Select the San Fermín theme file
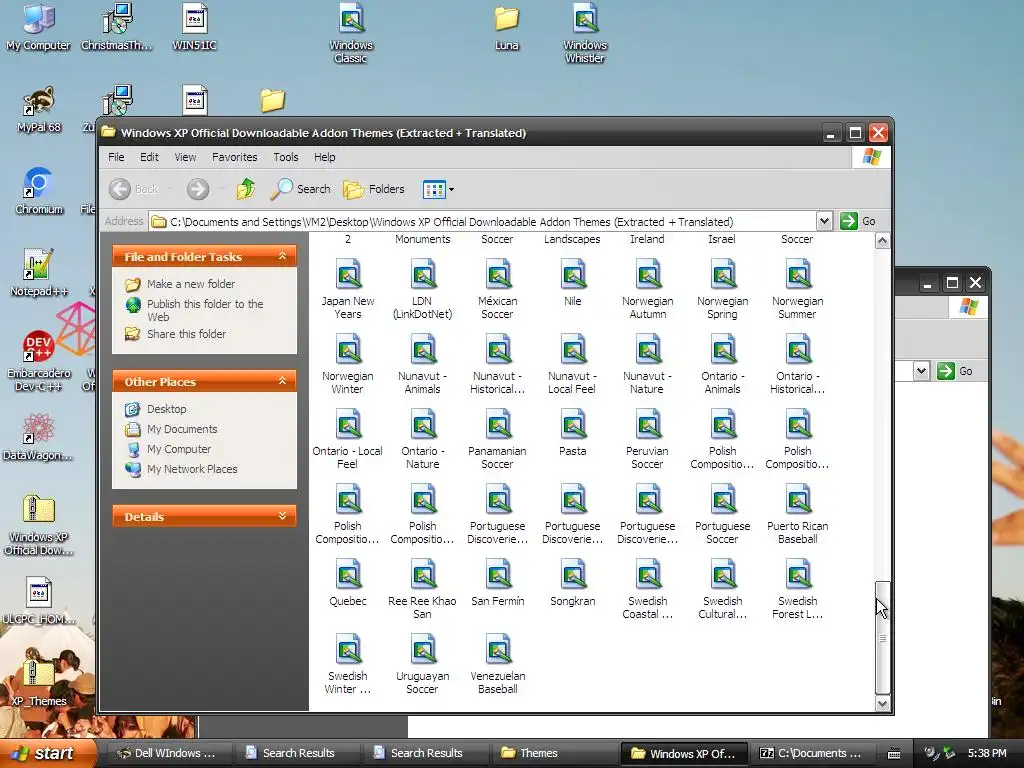1024x768 pixels. (498, 583)
